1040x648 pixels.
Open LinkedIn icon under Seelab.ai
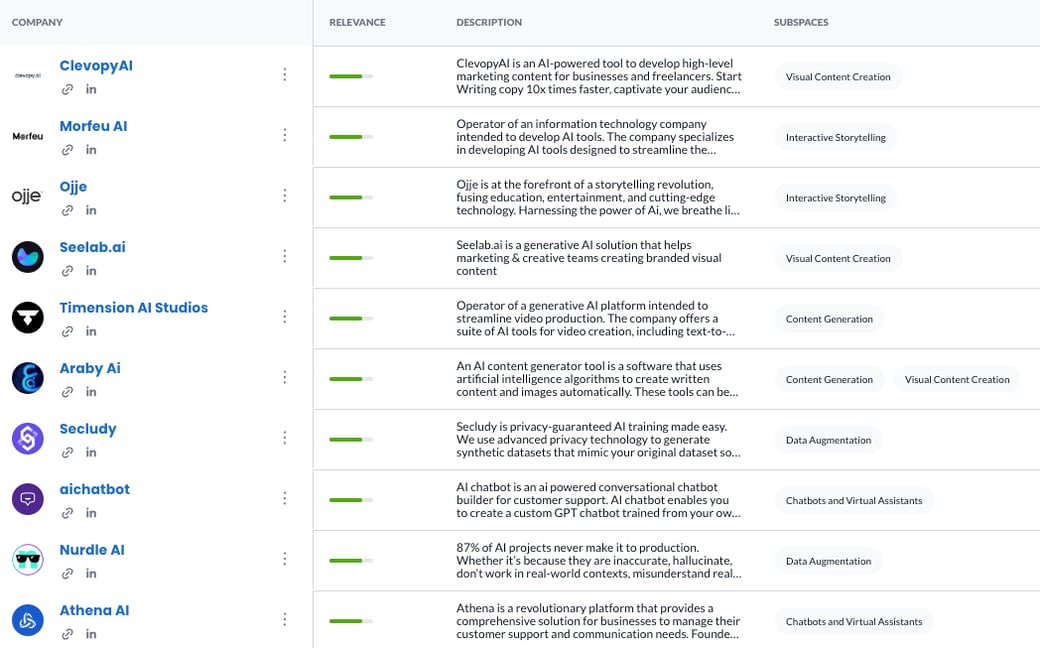pos(91,271)
